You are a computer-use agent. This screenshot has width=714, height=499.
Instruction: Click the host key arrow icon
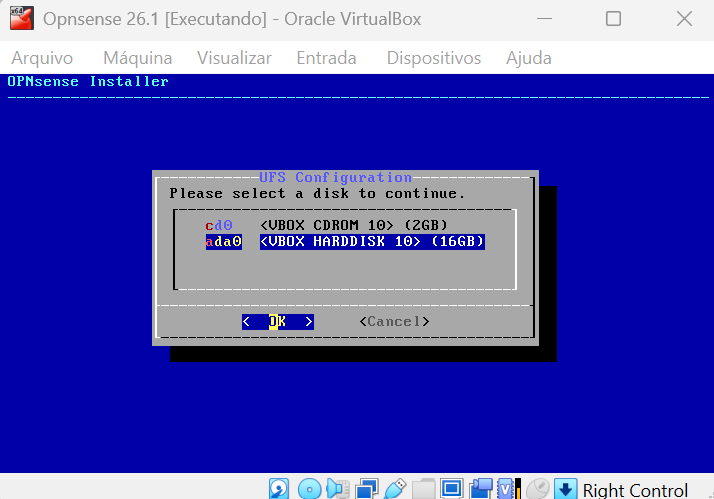click(x=566, y=489)
